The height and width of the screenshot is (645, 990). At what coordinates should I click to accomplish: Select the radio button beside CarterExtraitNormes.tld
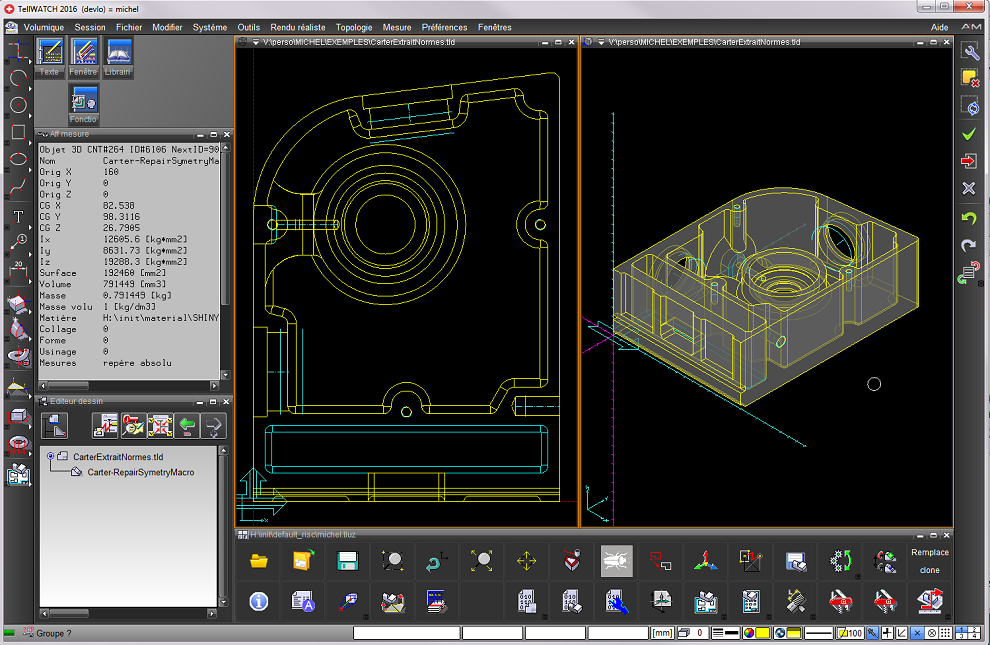51,456
